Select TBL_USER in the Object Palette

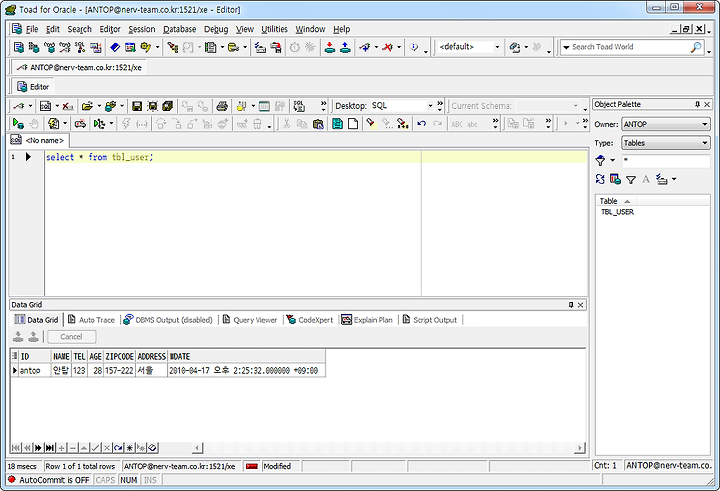tap(618, 212)
